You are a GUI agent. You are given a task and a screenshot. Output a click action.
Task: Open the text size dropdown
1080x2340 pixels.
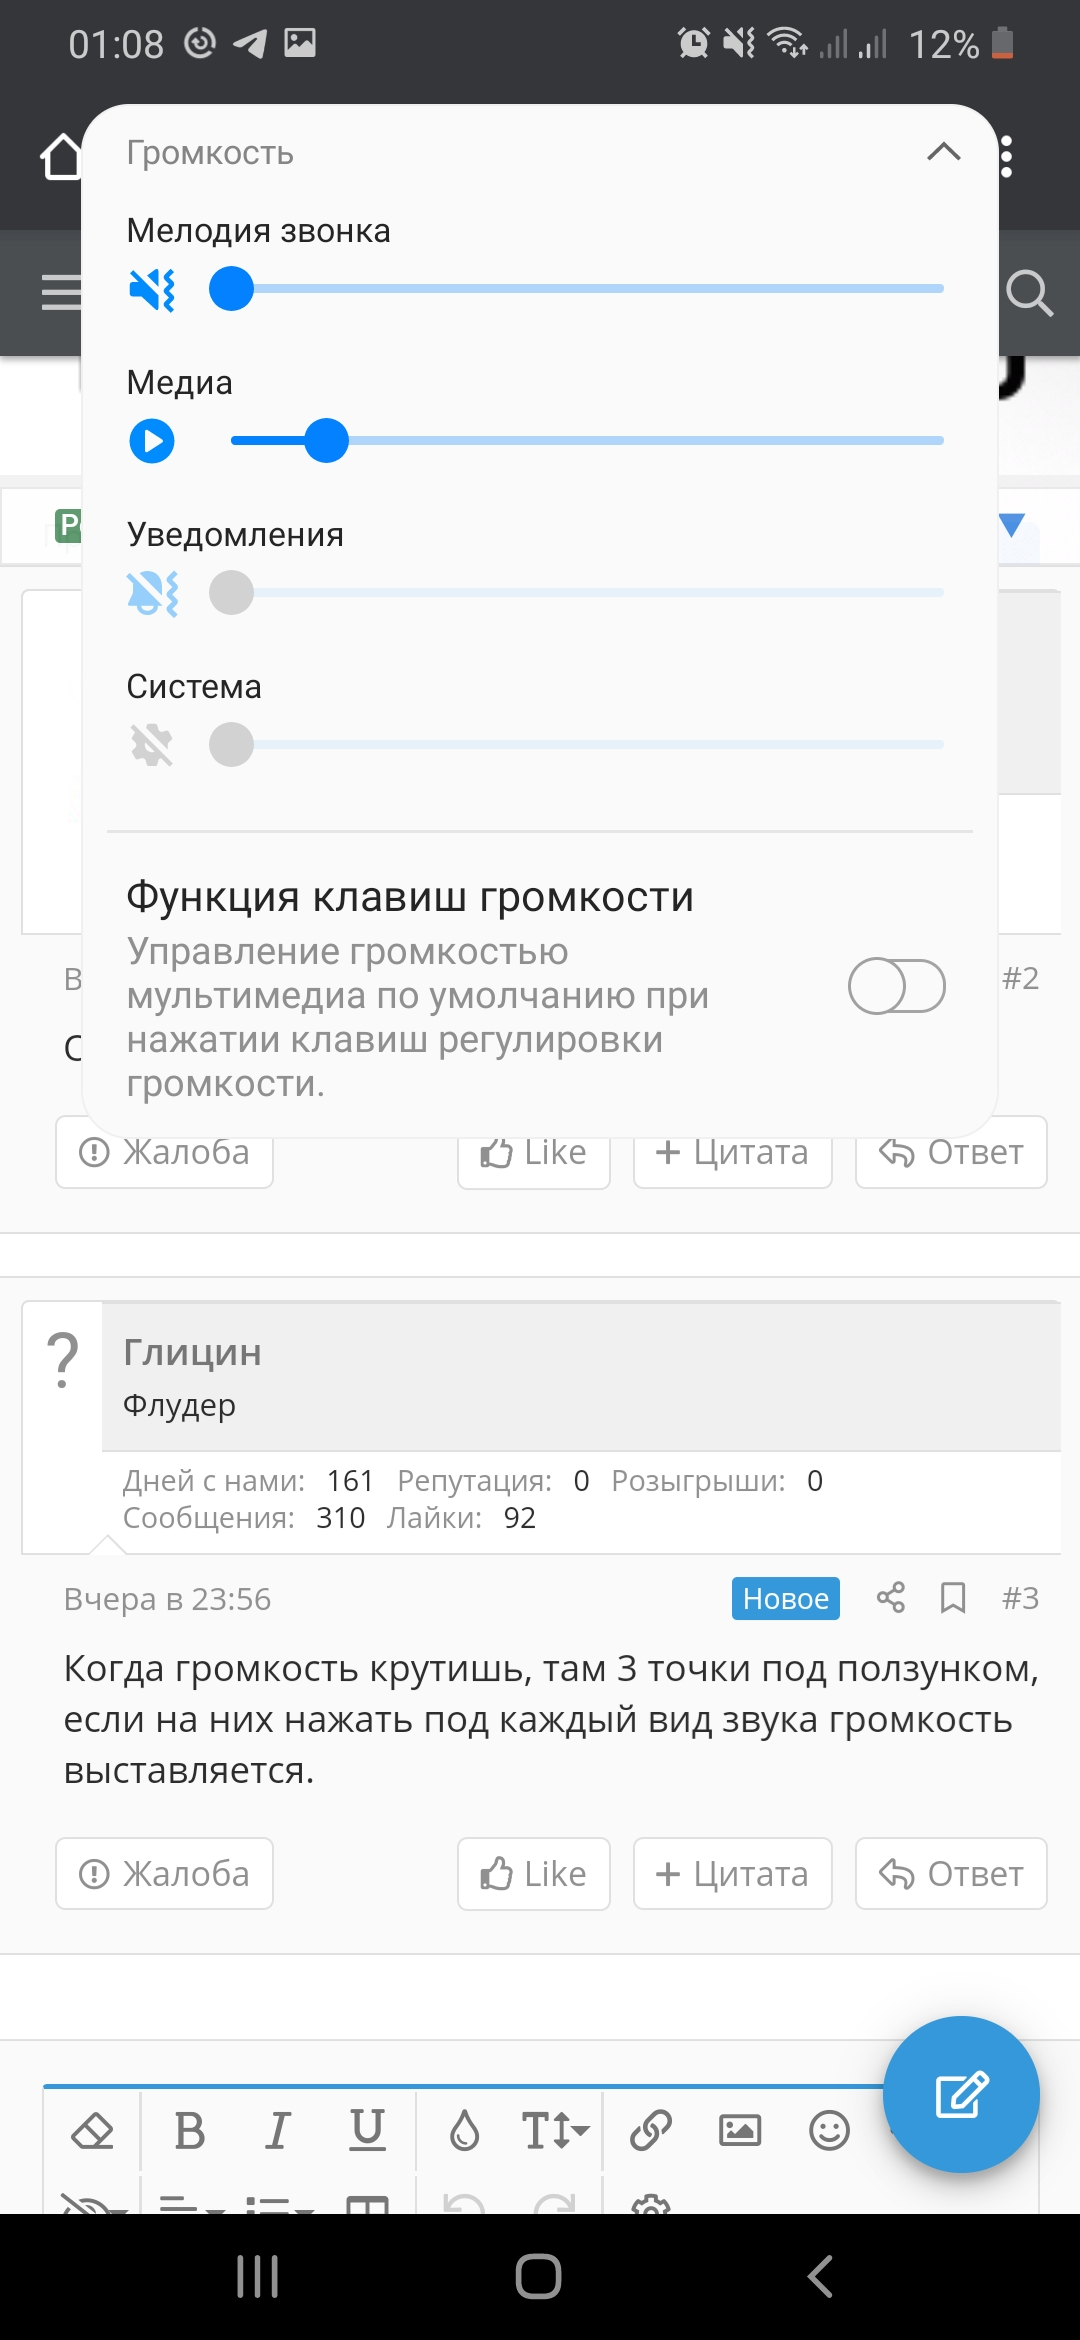pyautogui.click(x=555, y=2130)
